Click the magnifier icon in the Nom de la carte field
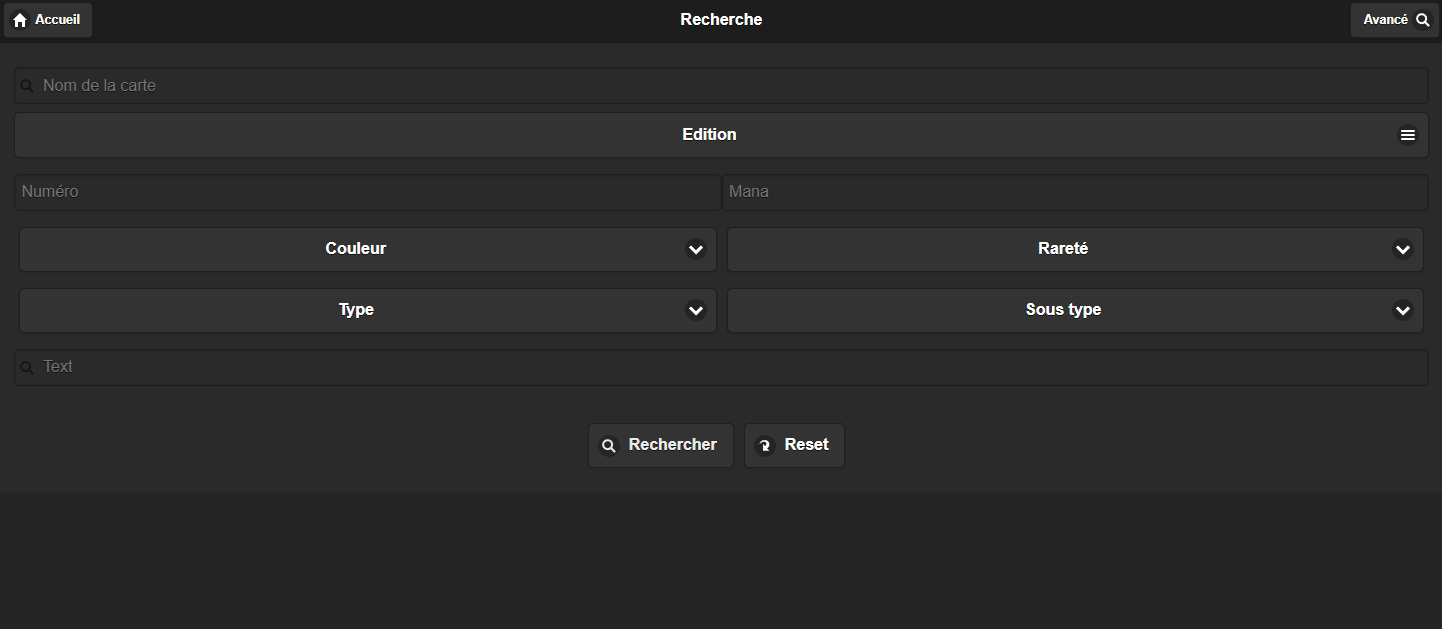This screenshot has height=629, width=1442. tap(28, 87)
